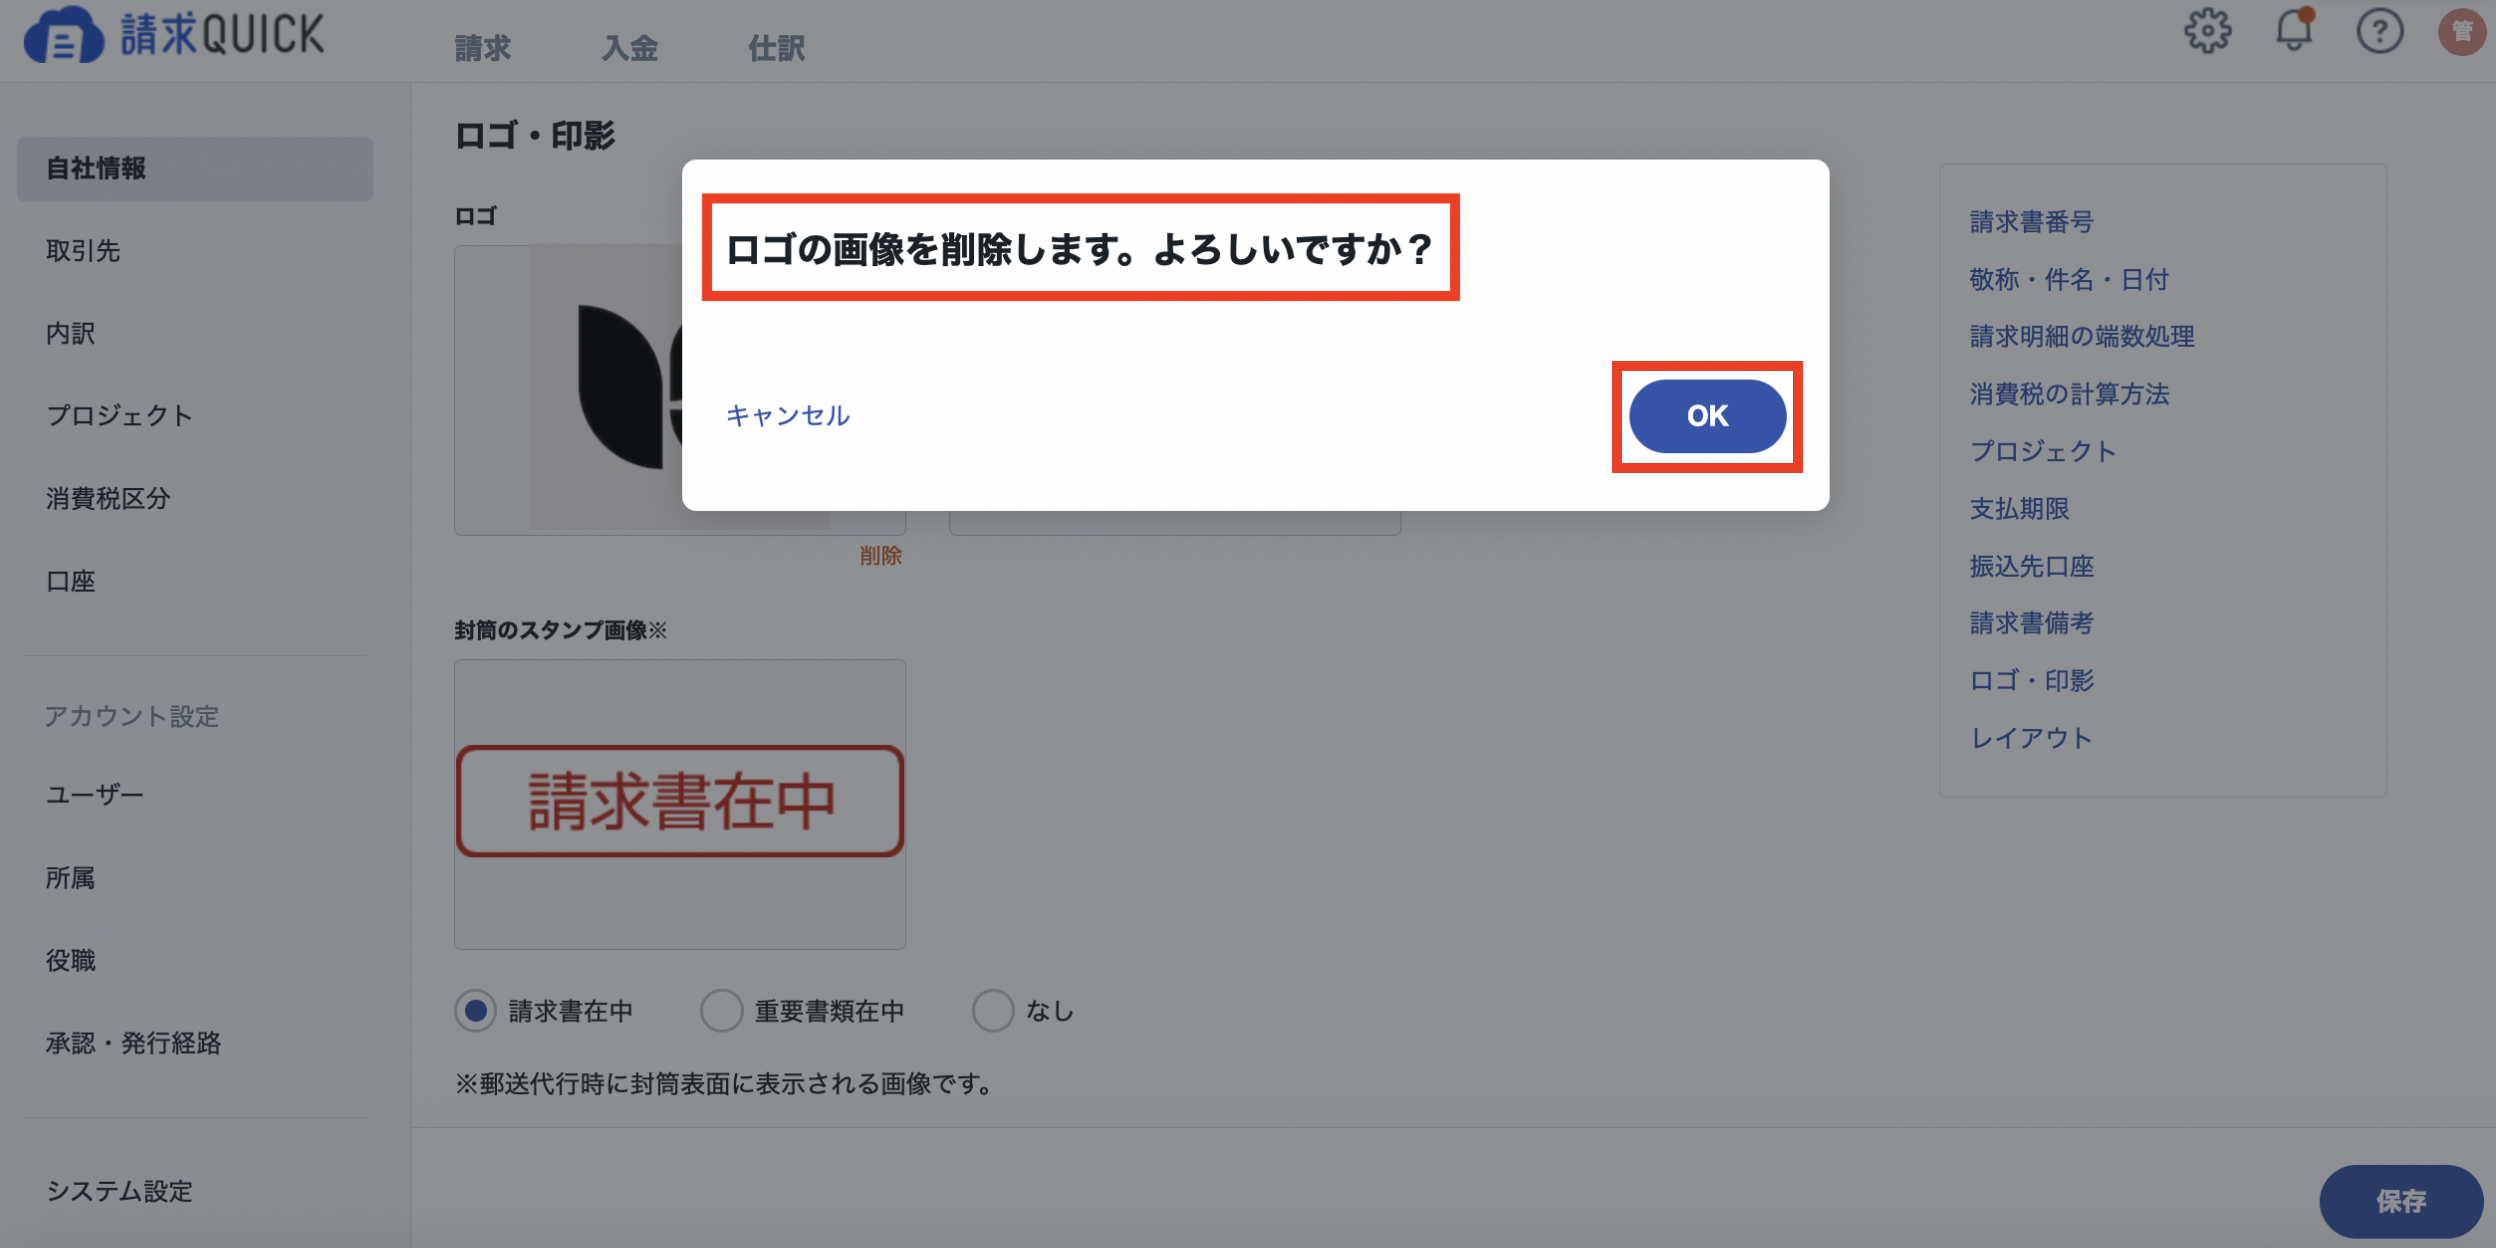The image size is (2496, 1248).
Task: Click the 封筒のスタンプ画像 label
Action: click(x=560, y=630)
